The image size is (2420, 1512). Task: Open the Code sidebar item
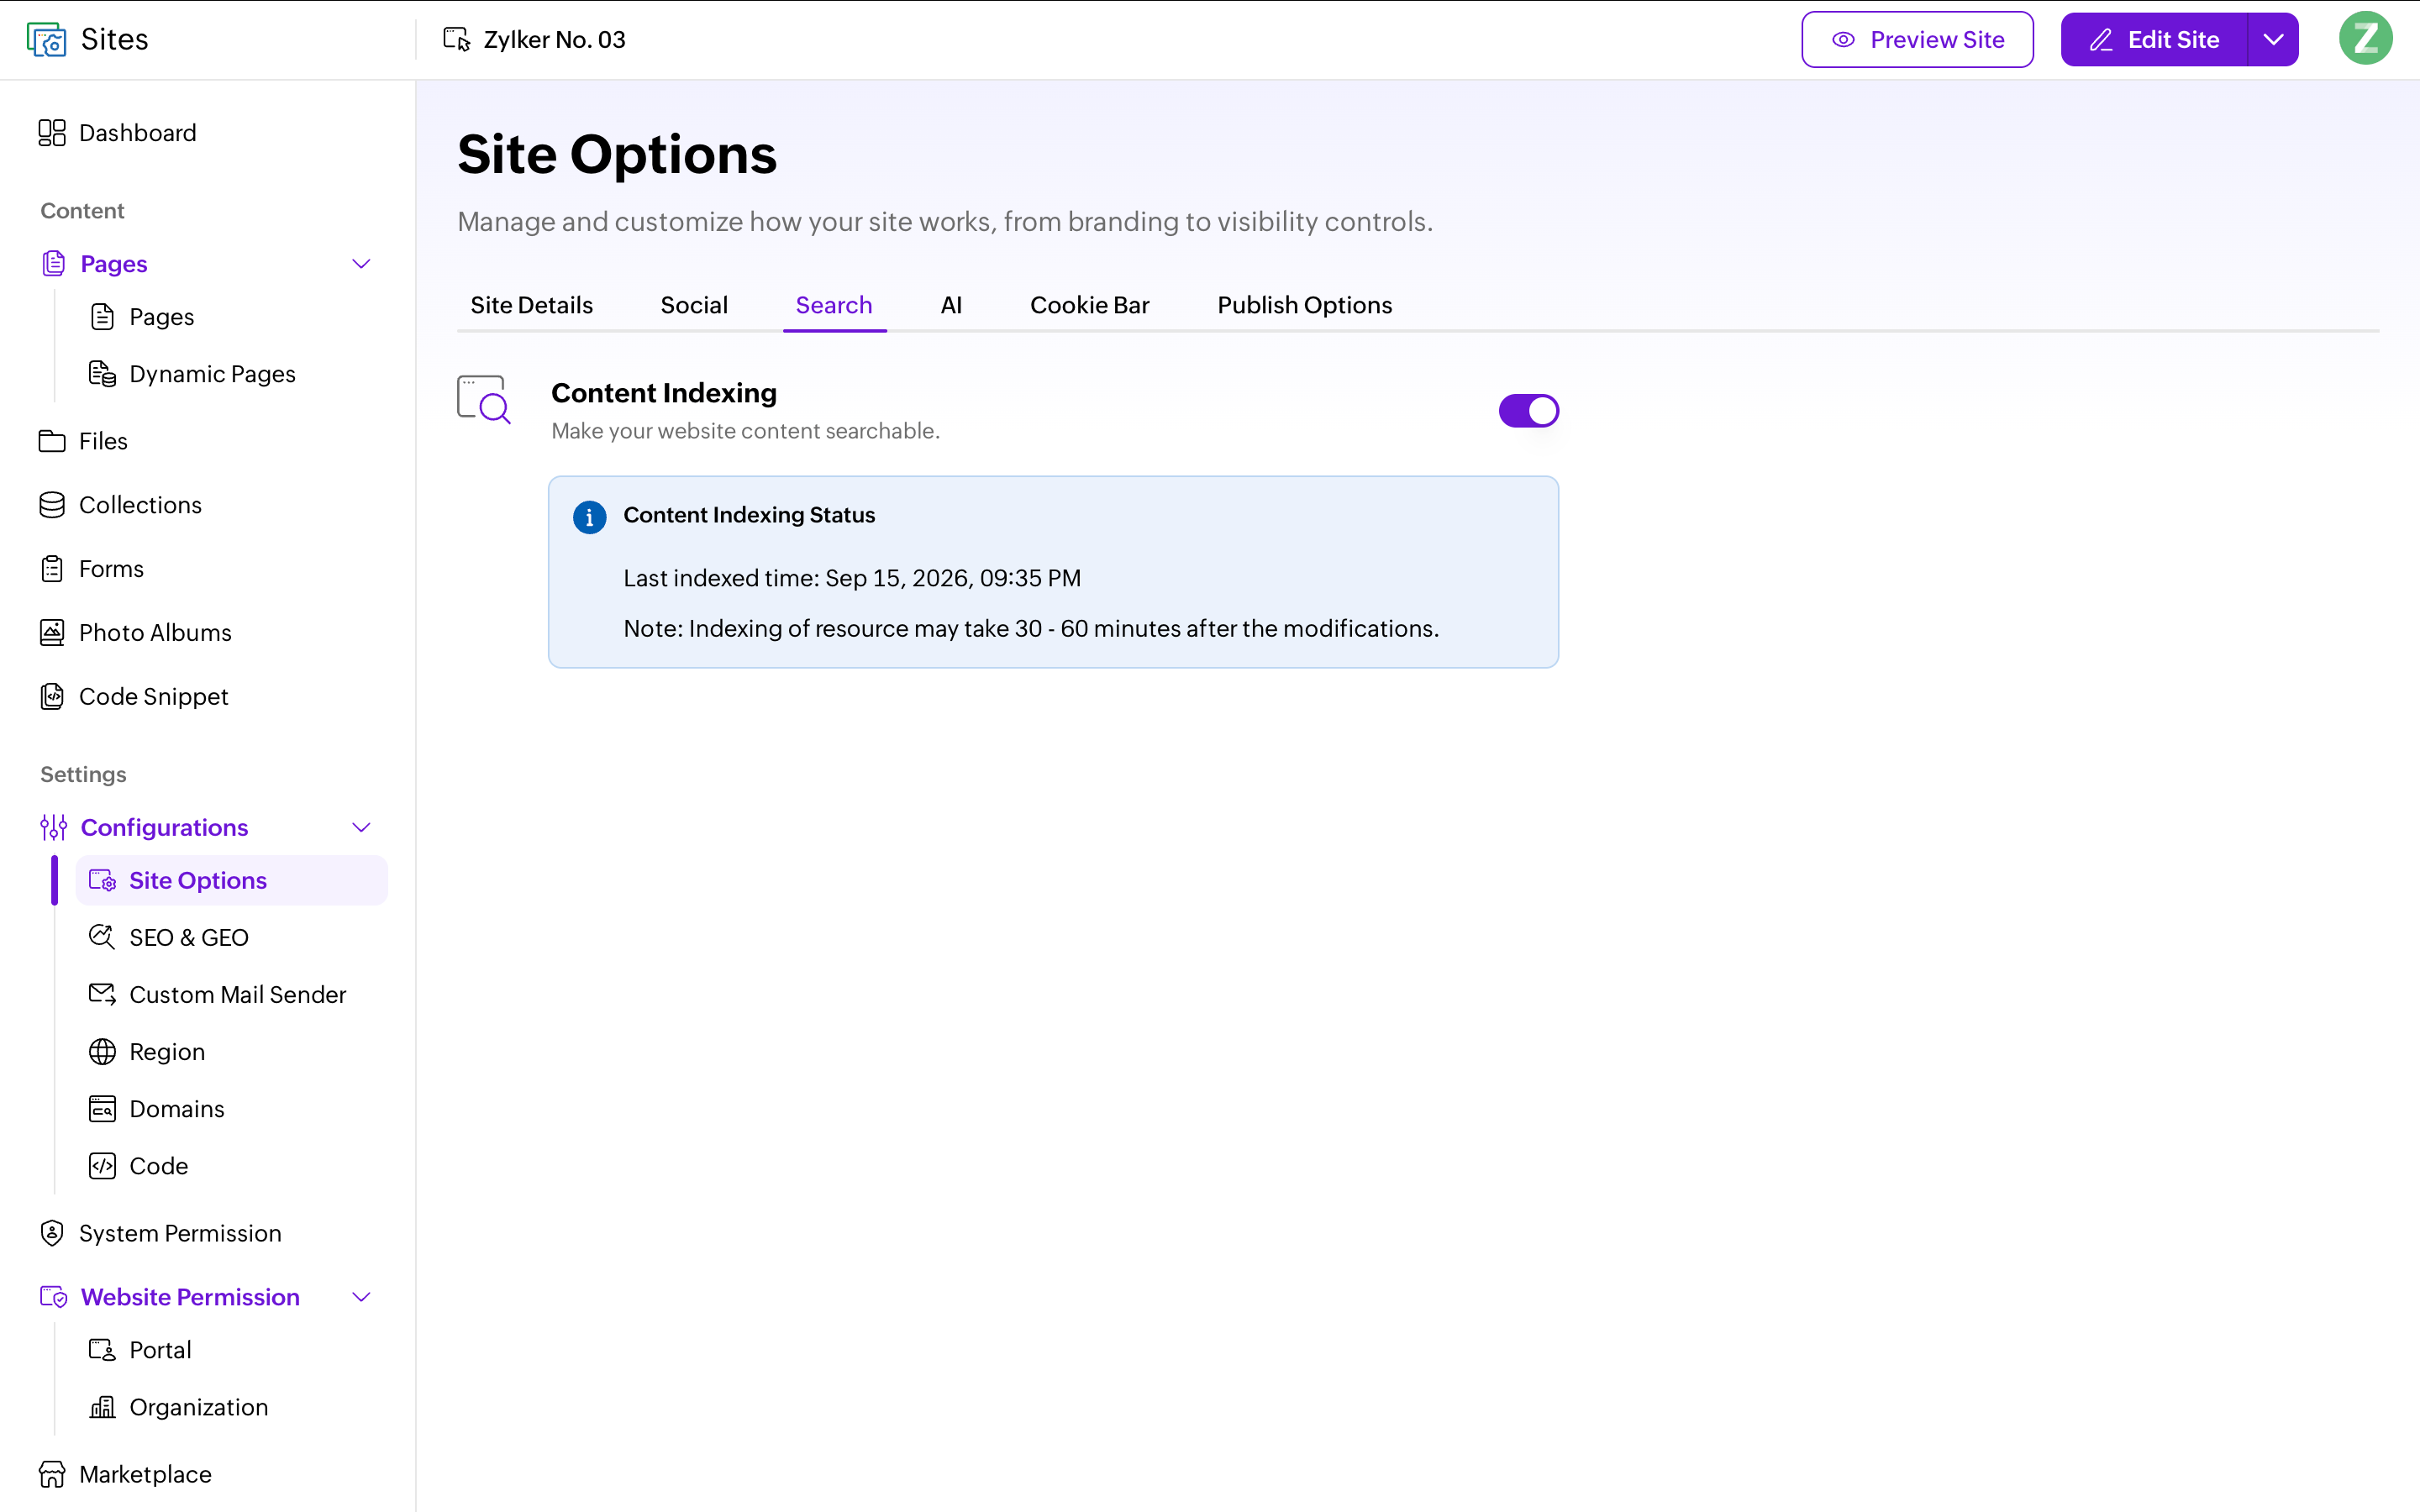tap(231, 1166)
